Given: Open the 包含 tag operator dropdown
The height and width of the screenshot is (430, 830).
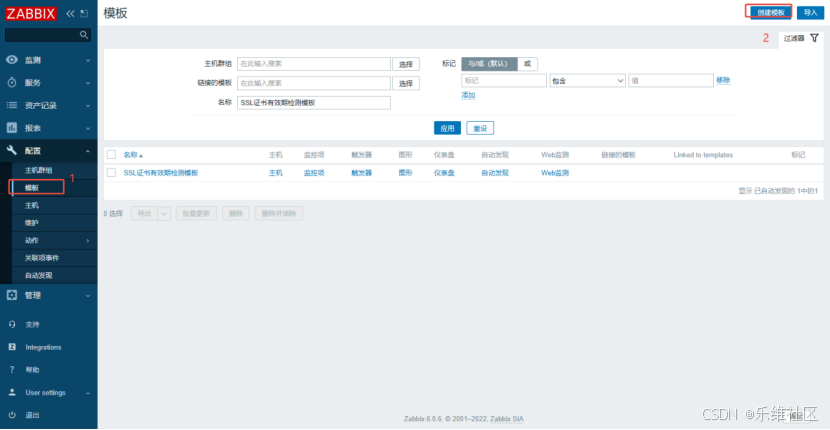Looking at the screenshot, I should (588, 81).
